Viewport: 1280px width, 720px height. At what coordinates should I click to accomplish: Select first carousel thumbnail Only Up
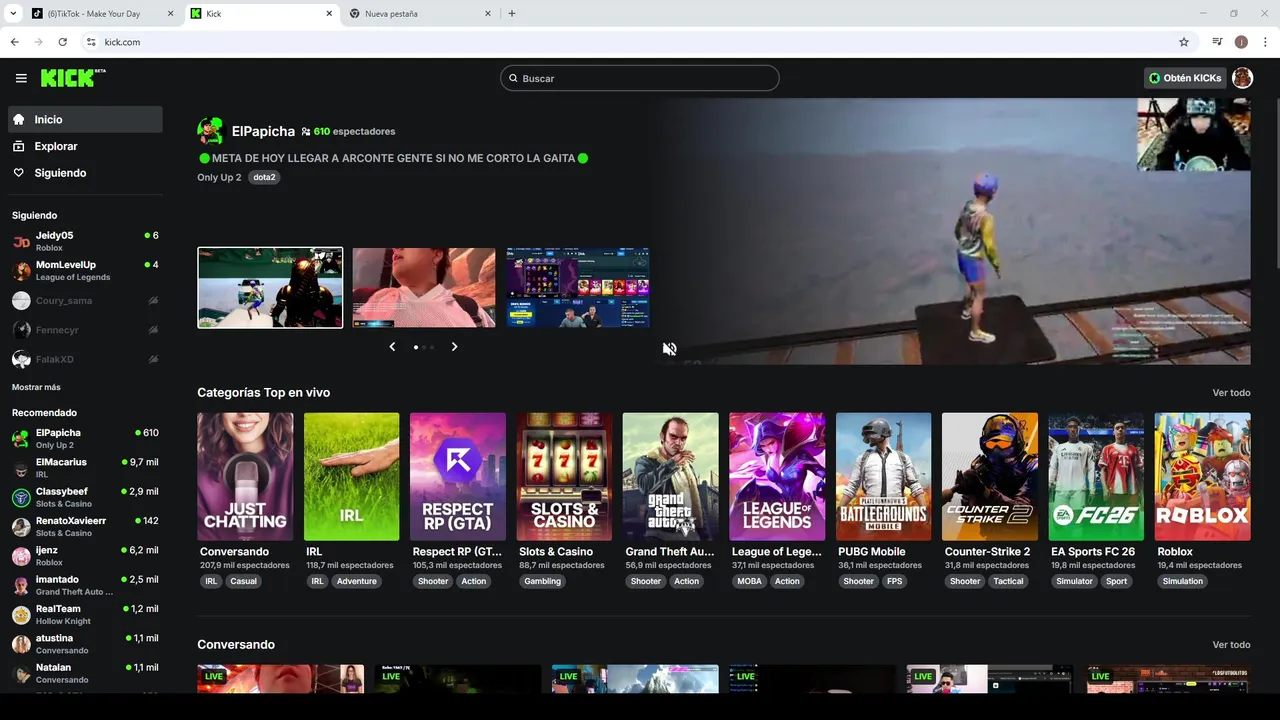pyautogui.click(x=270, y=288)
